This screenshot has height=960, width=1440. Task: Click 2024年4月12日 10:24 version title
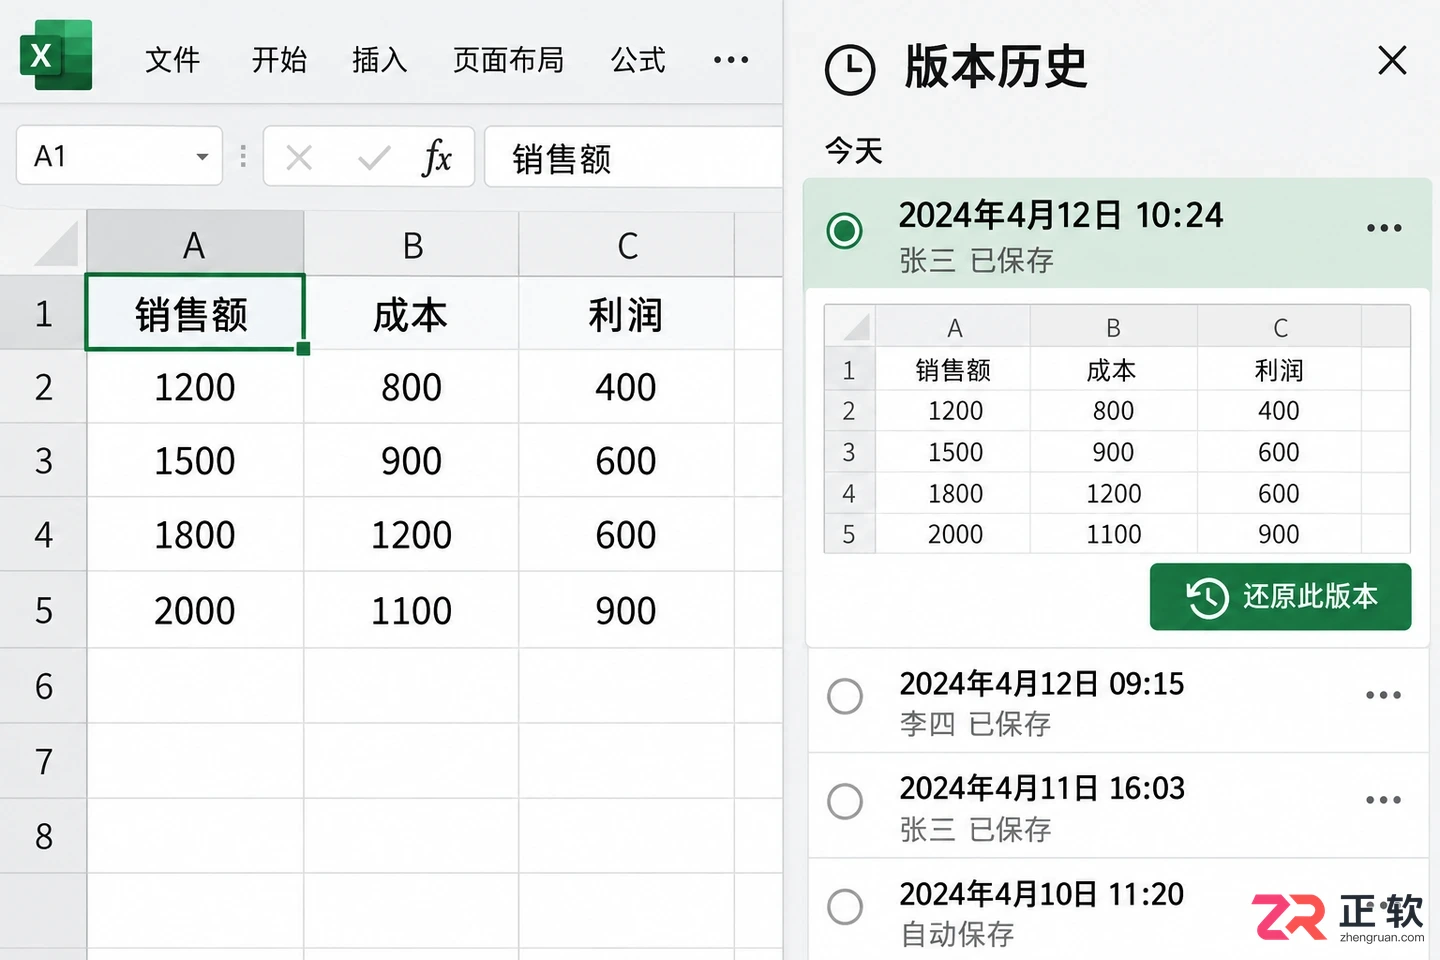click(1060, 215)
